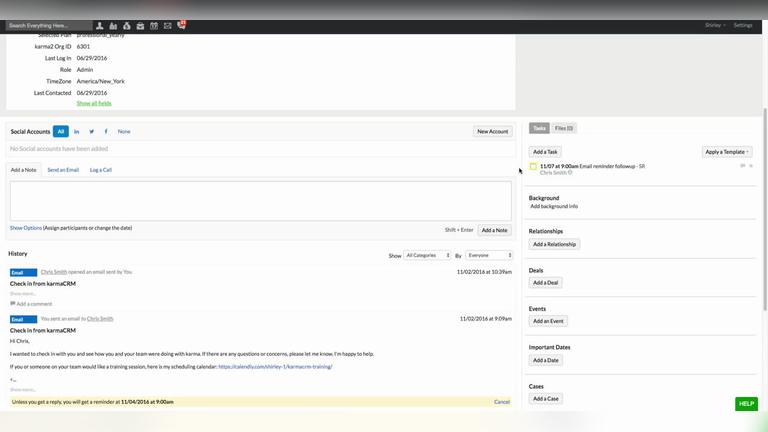This screenshot has width=768, height=432.
Task: Expand Show Options for the note
Action: 26,228
